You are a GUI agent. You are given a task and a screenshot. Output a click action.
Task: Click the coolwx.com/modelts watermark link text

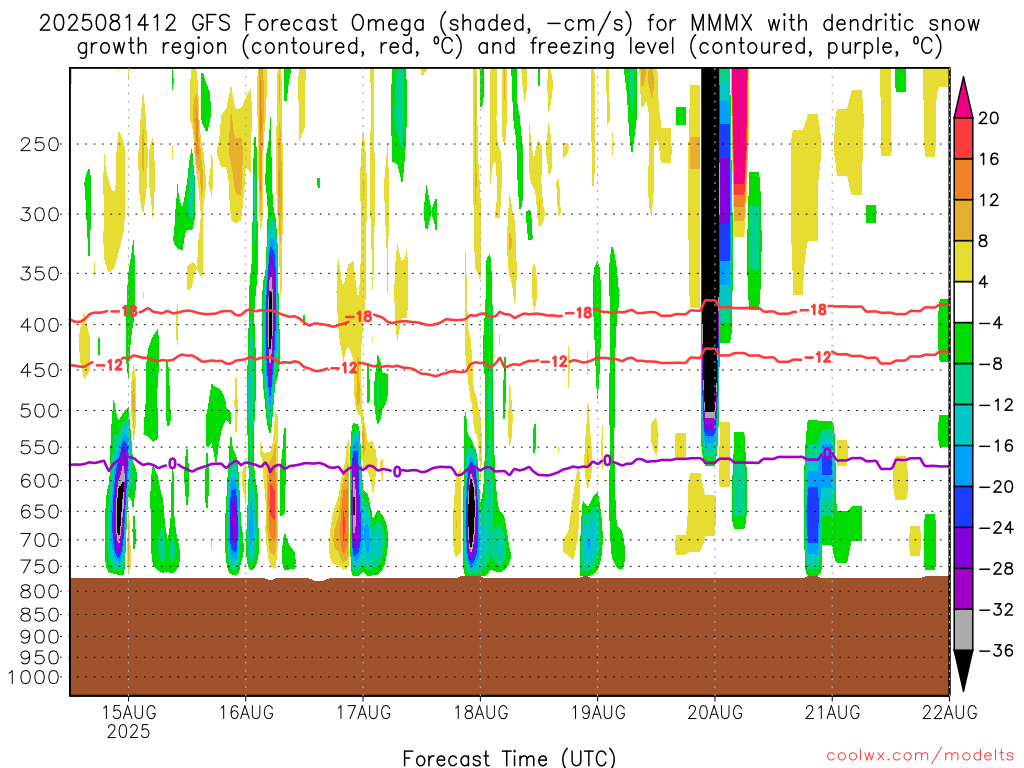coord(920,756)
